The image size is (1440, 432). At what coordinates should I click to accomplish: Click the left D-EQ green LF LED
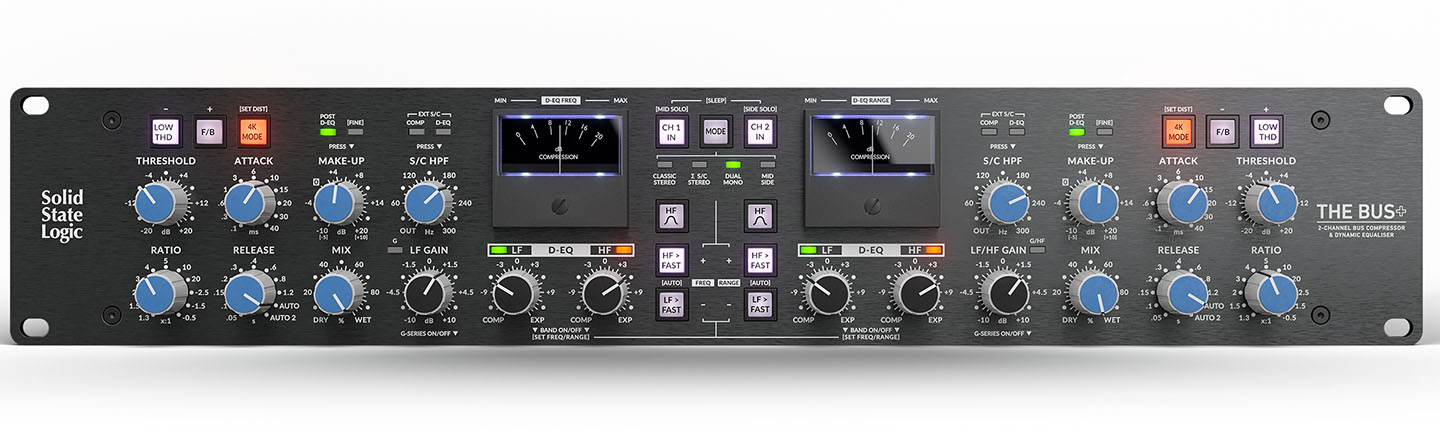tap(498, 249)
